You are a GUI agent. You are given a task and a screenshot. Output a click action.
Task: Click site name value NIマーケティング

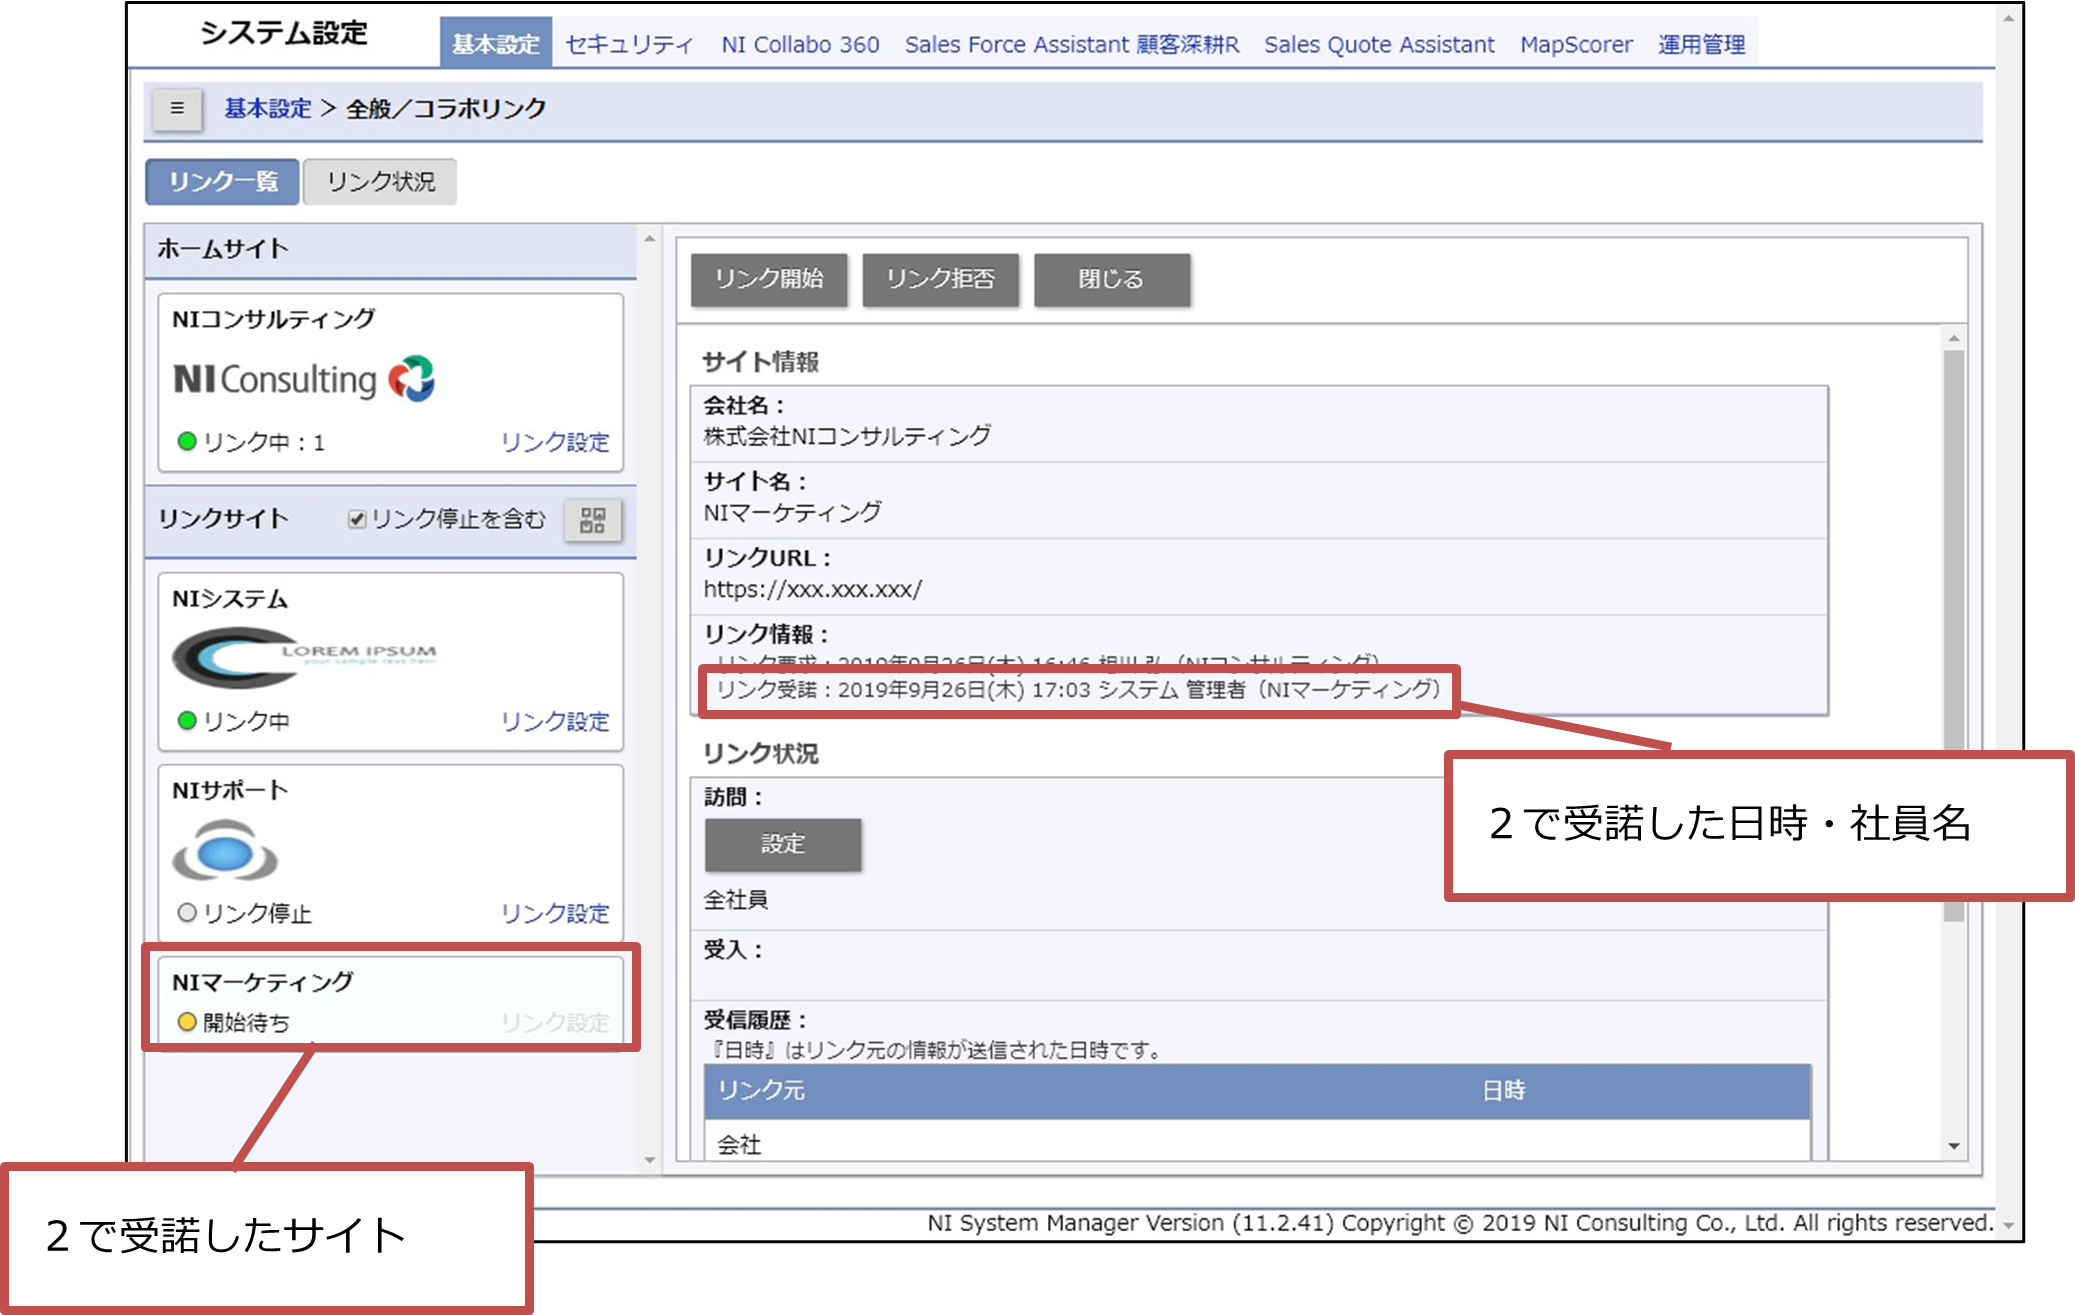coord(792,512)
